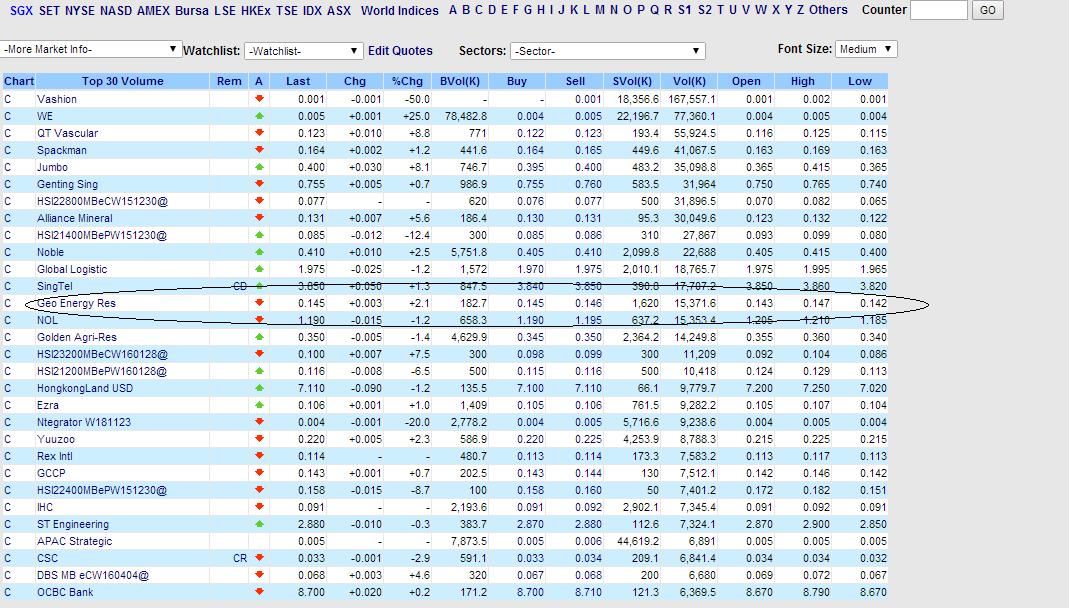Open chart link C for Vashion
The image size is (1069, 608).
pyautogui.click(x=7, y=99)
